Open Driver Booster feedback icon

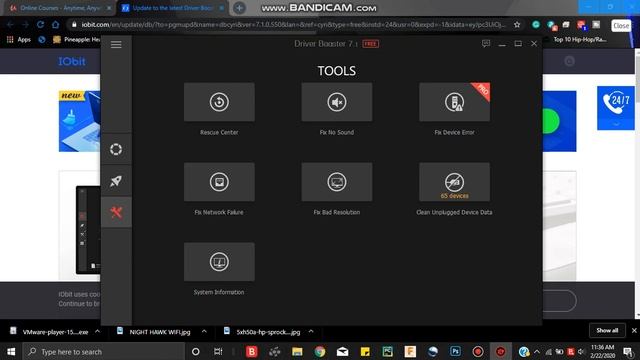486,43
